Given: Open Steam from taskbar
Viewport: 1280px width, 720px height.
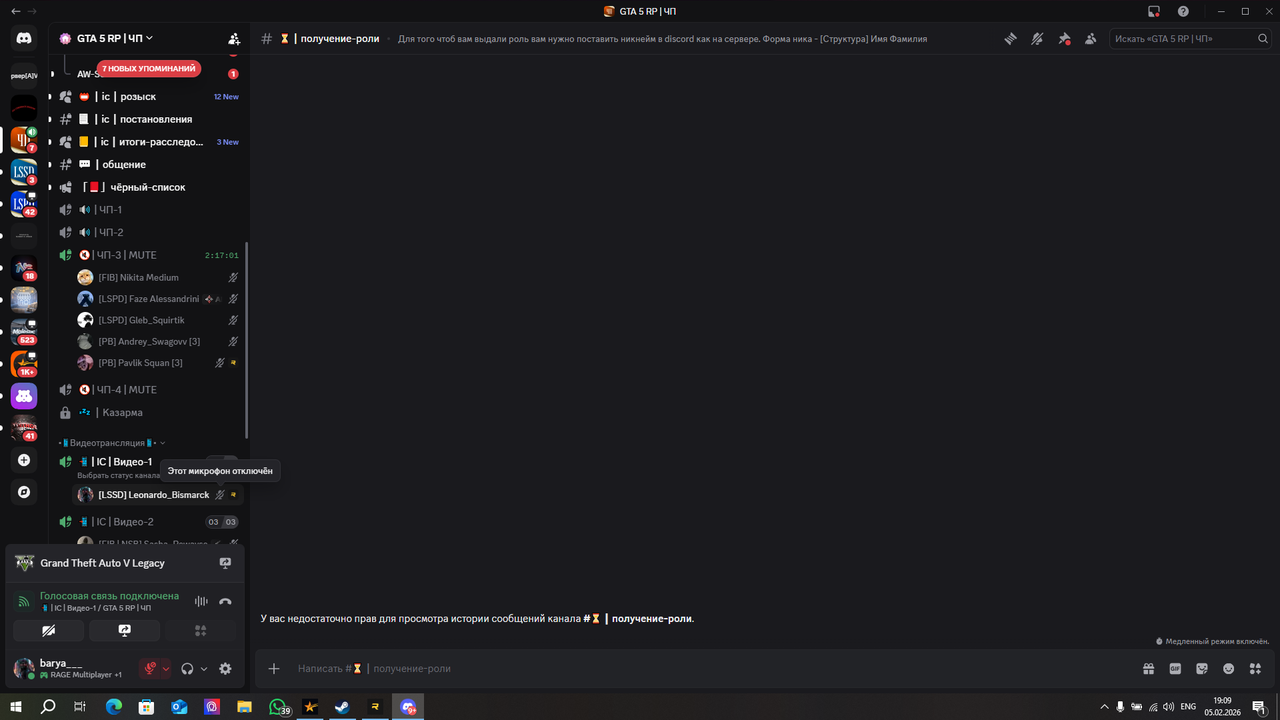Looking at the screenshot, I should [x=342, y=707].
